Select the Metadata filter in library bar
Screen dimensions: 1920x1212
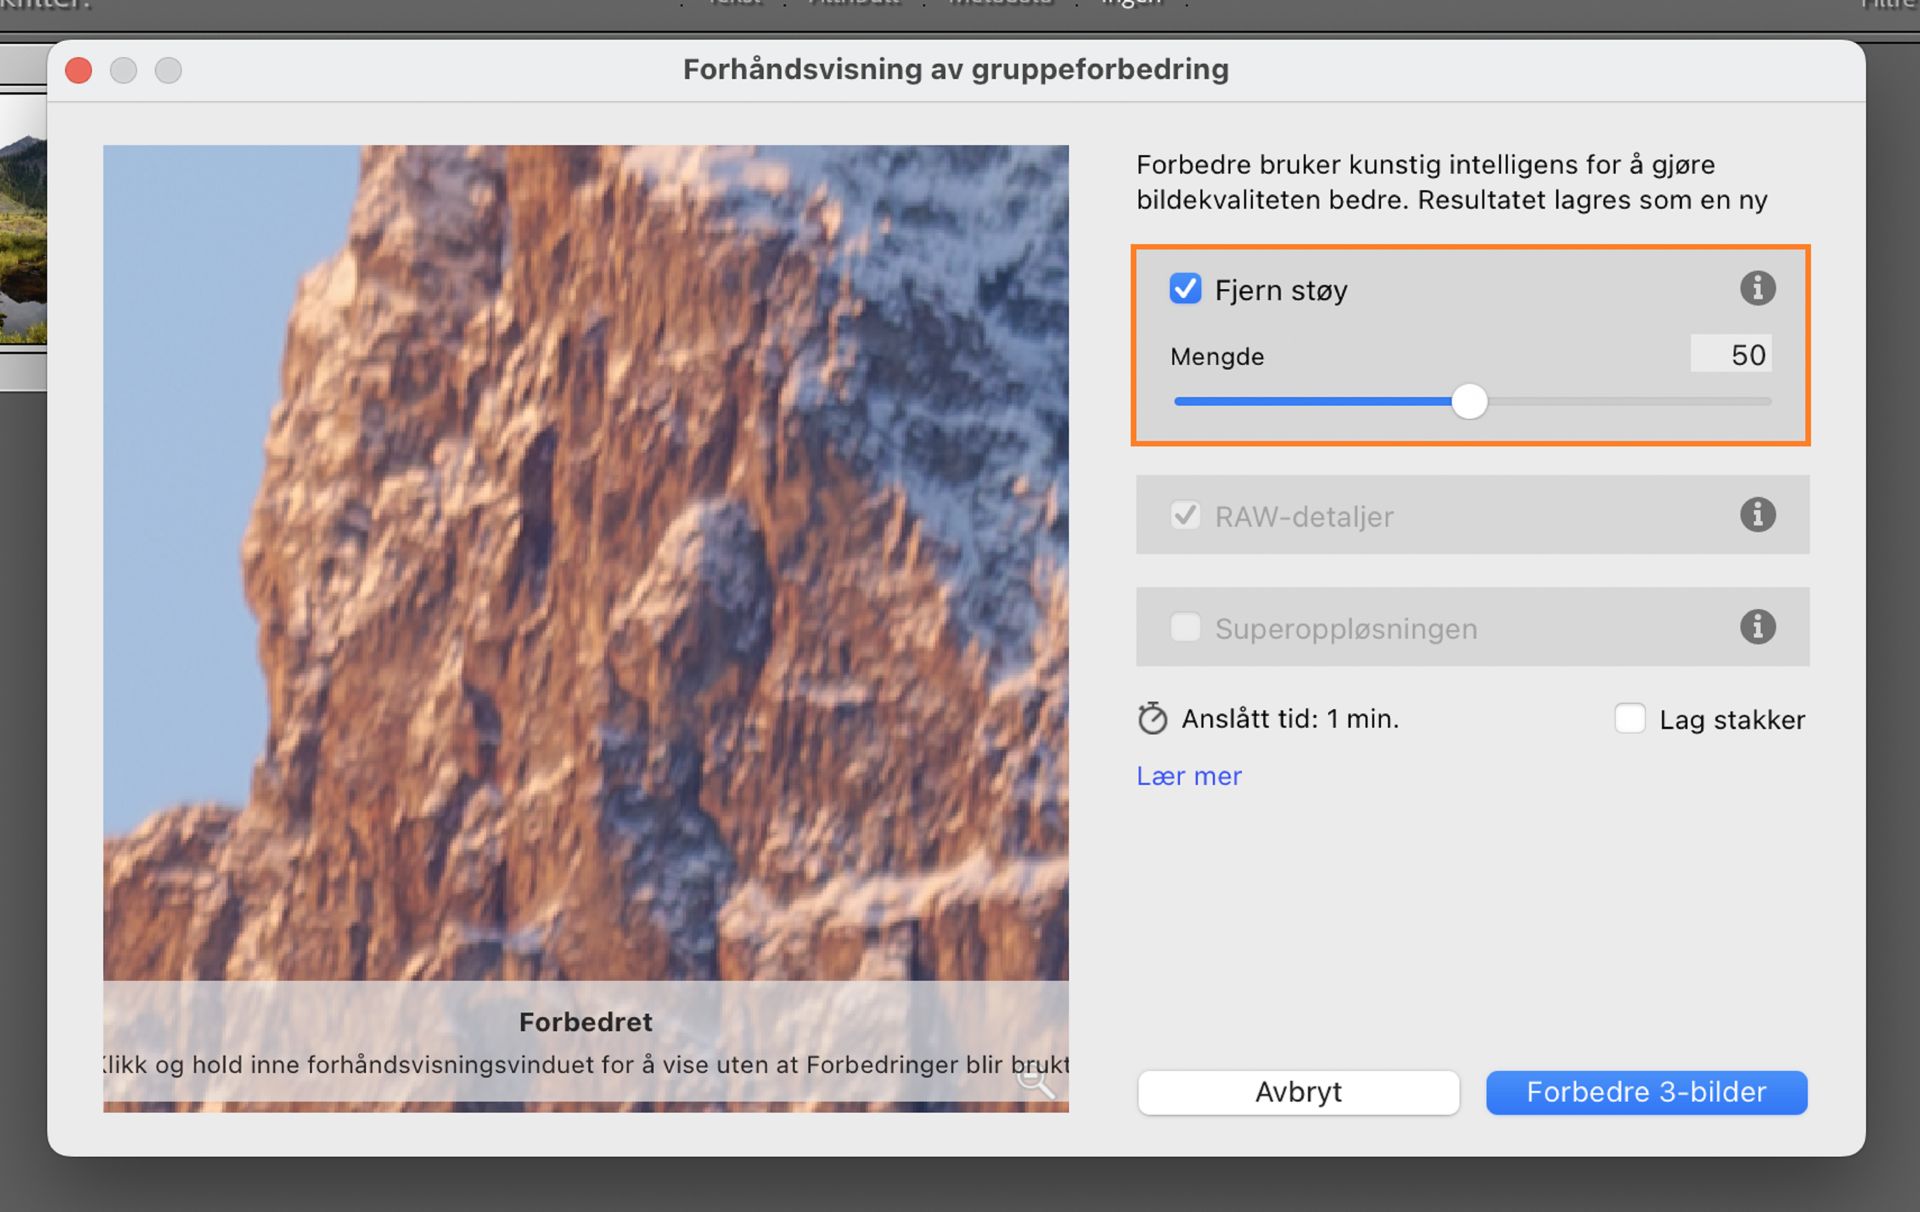coord(999,4)
